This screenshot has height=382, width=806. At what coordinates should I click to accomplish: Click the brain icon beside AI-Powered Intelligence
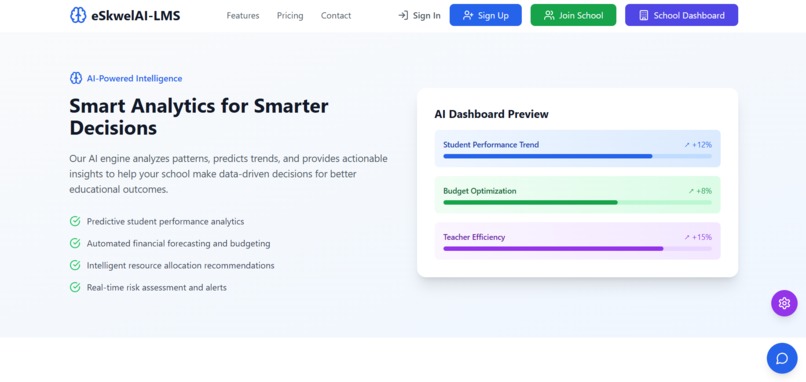[76, 78]
